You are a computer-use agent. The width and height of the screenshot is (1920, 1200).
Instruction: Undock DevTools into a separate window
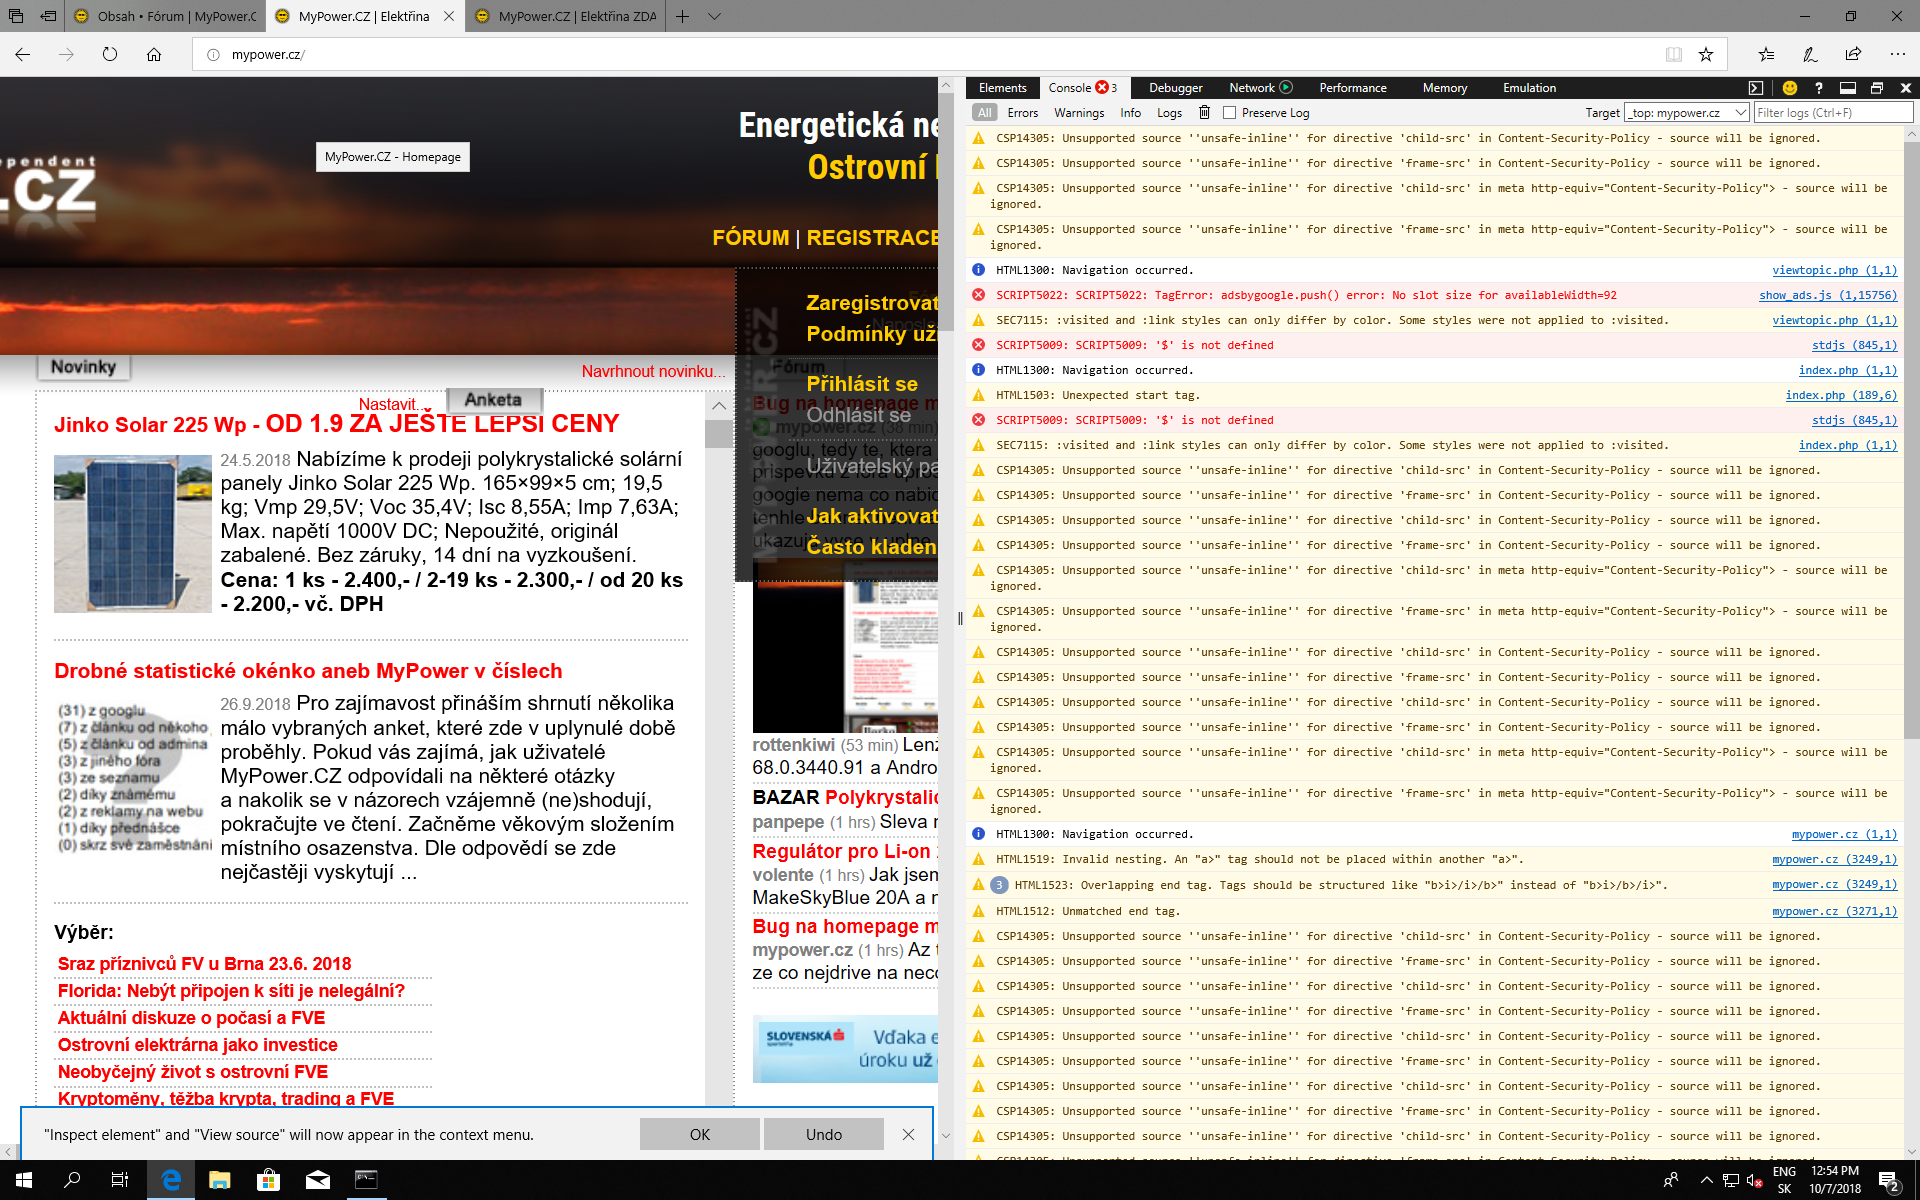(1877, 88)
